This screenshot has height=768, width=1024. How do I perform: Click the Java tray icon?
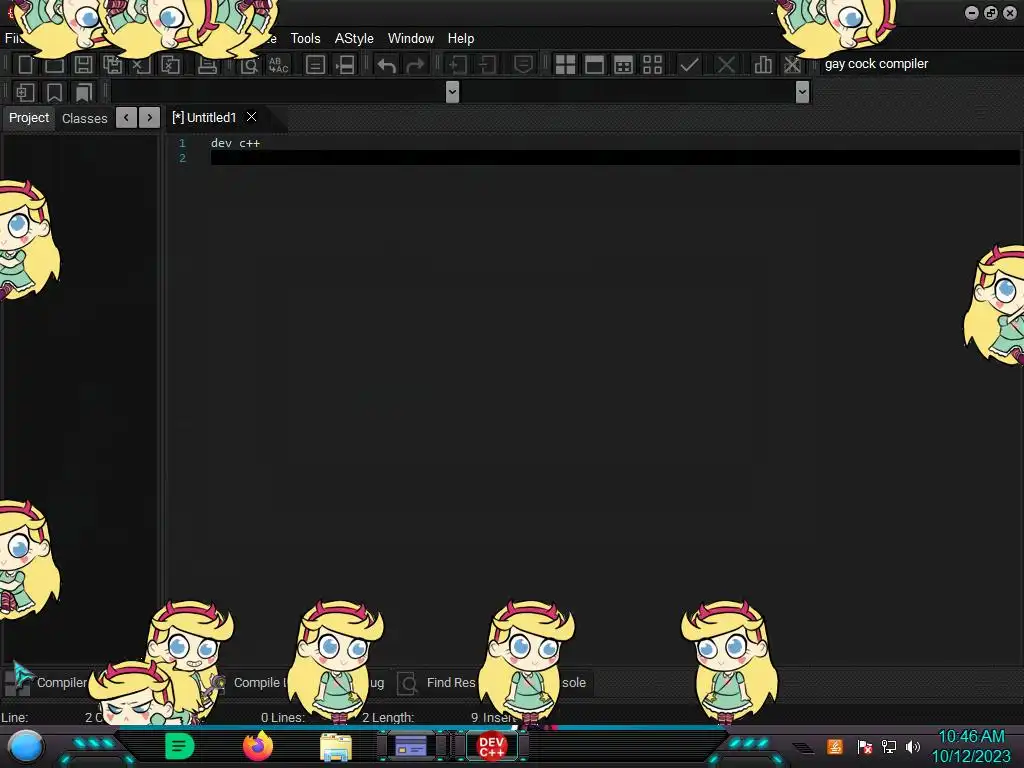[835, 746]
